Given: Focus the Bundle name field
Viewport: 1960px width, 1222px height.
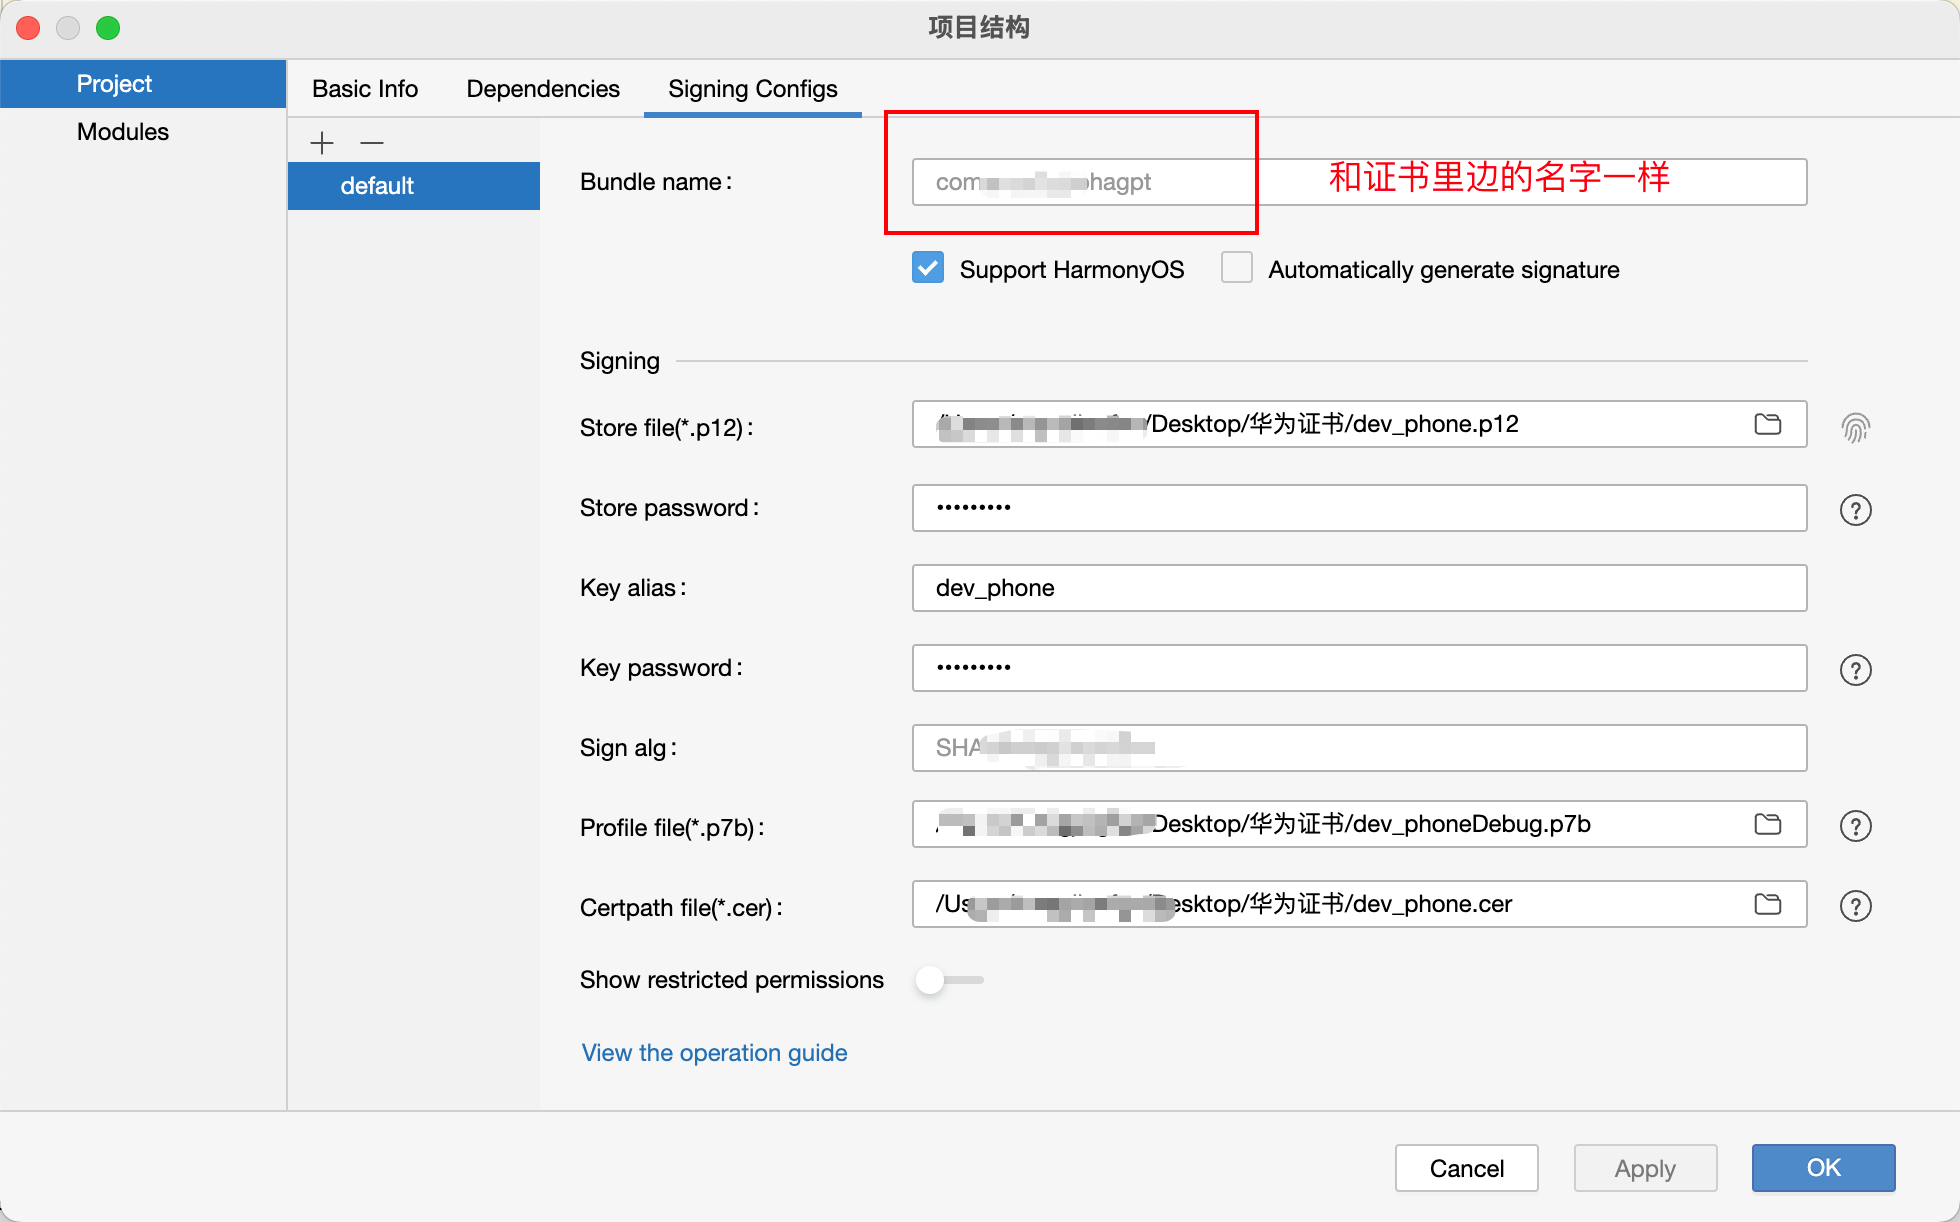Looking at the screenshot, I should click(1359, 182).
